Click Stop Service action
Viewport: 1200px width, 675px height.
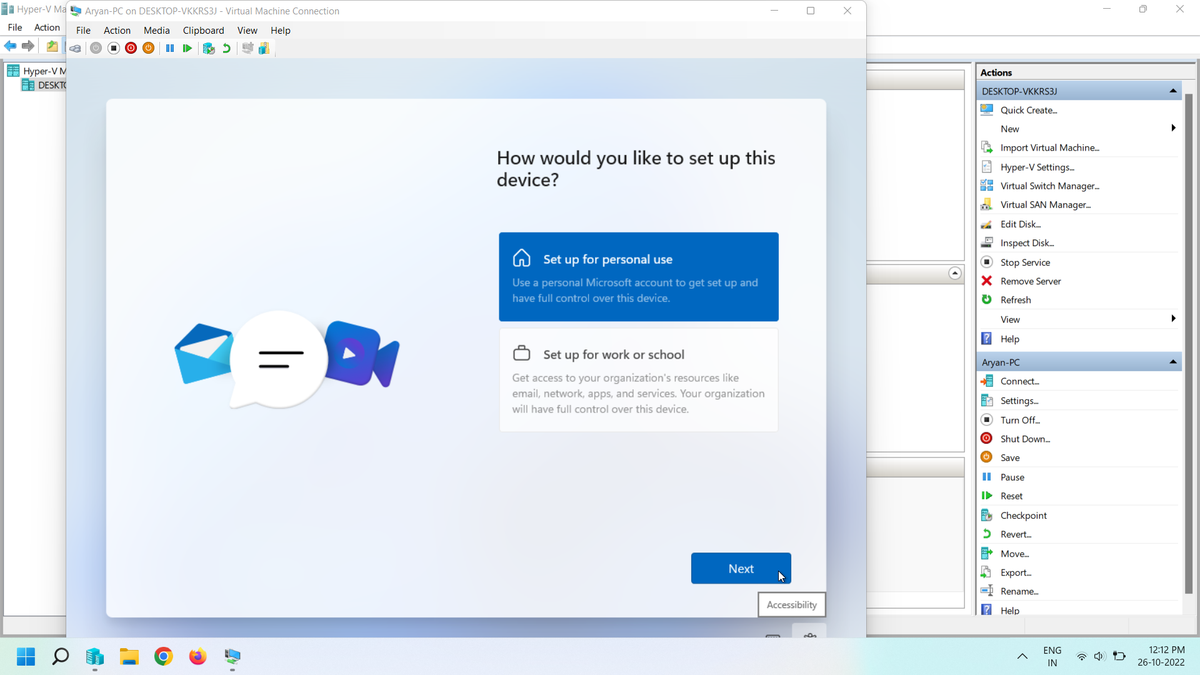point(1025,262)
